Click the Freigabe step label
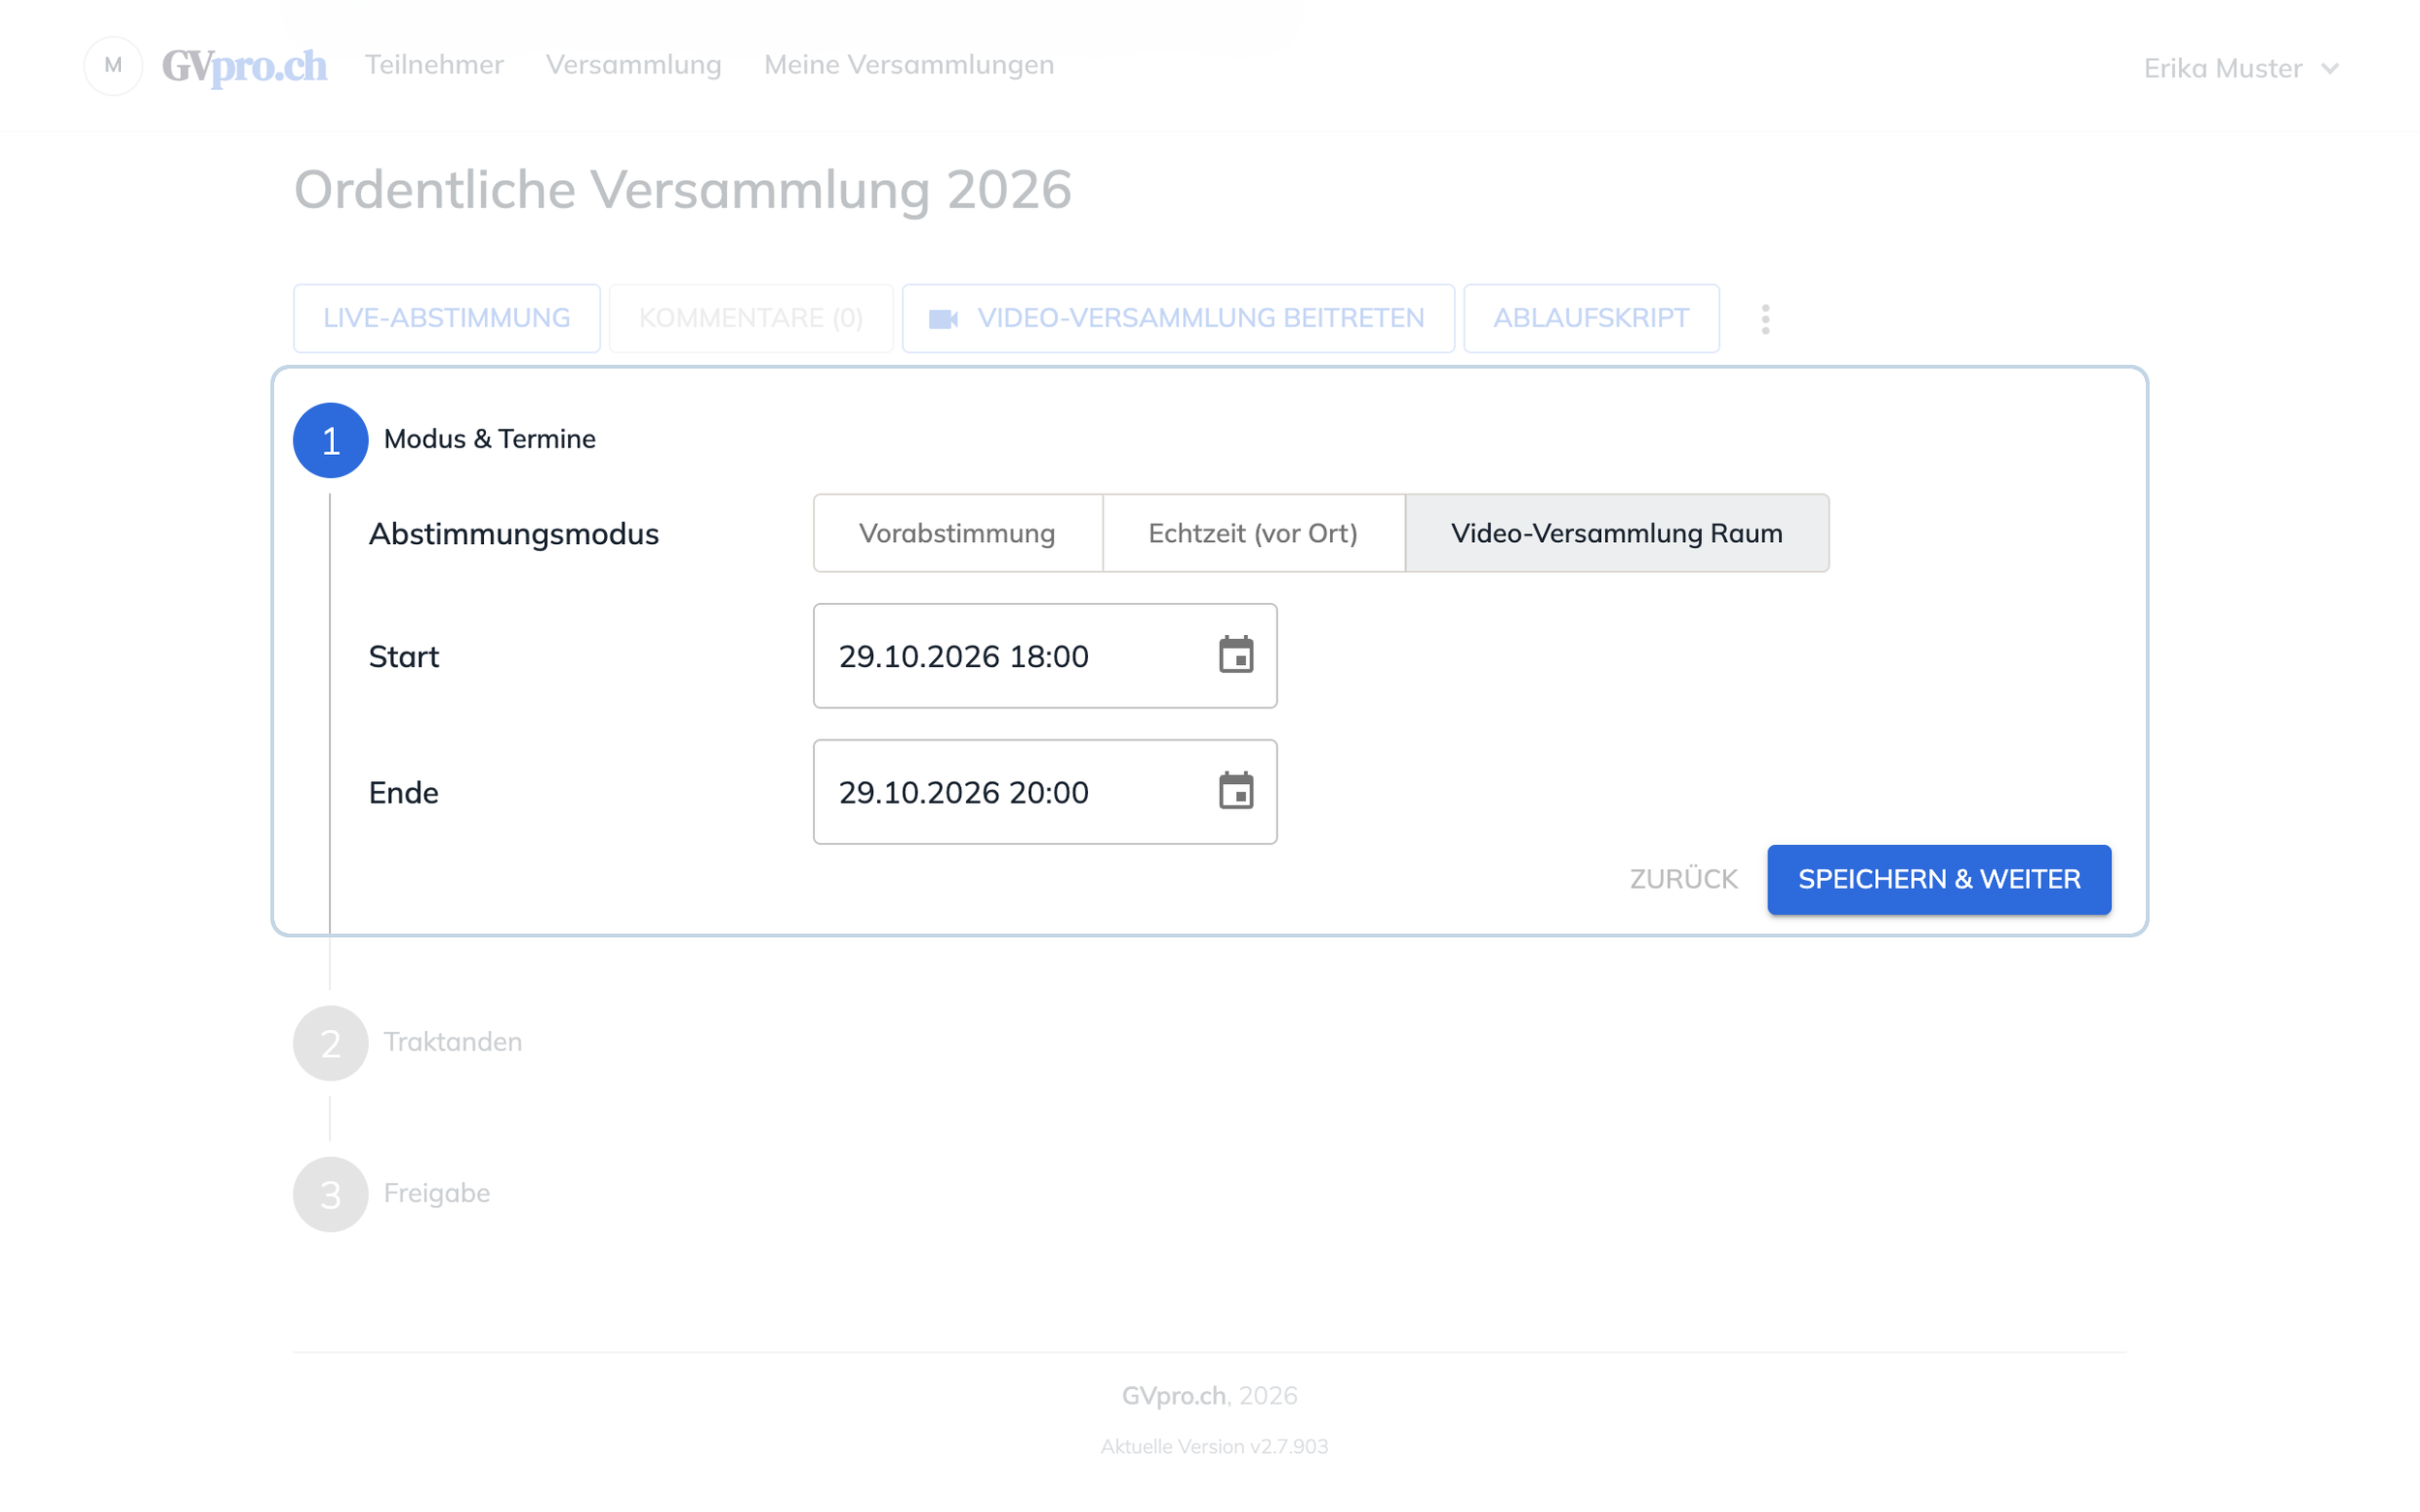The image size is (2420, 1512). (437, 1193)
